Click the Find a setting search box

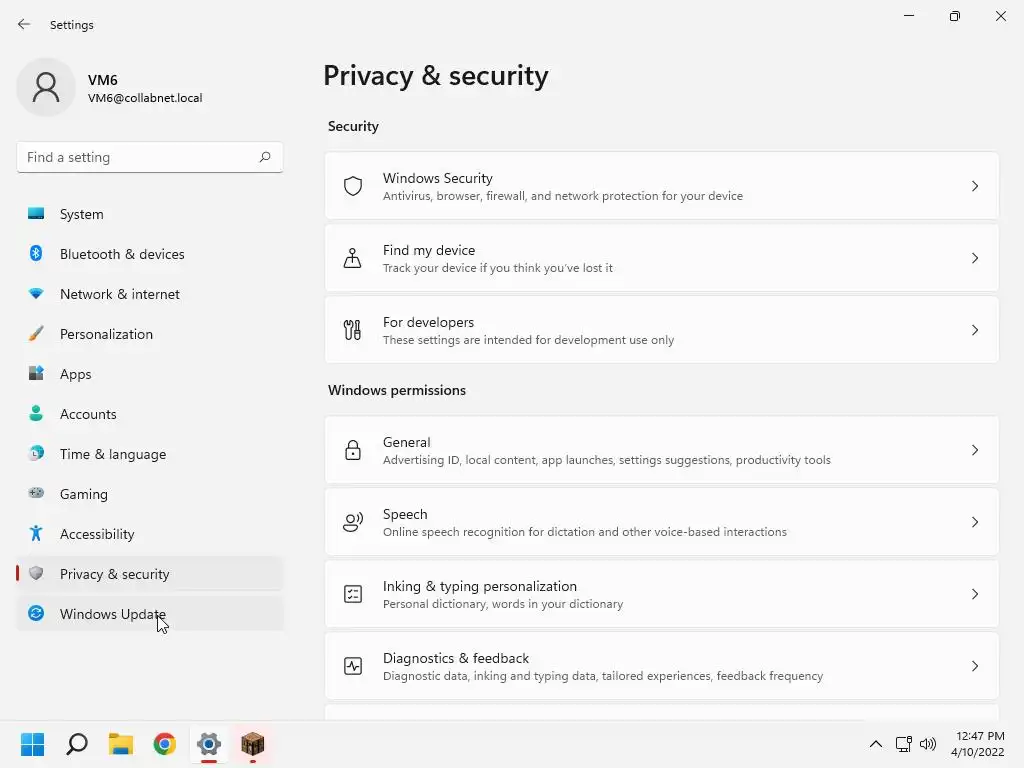tap(138, 157)
